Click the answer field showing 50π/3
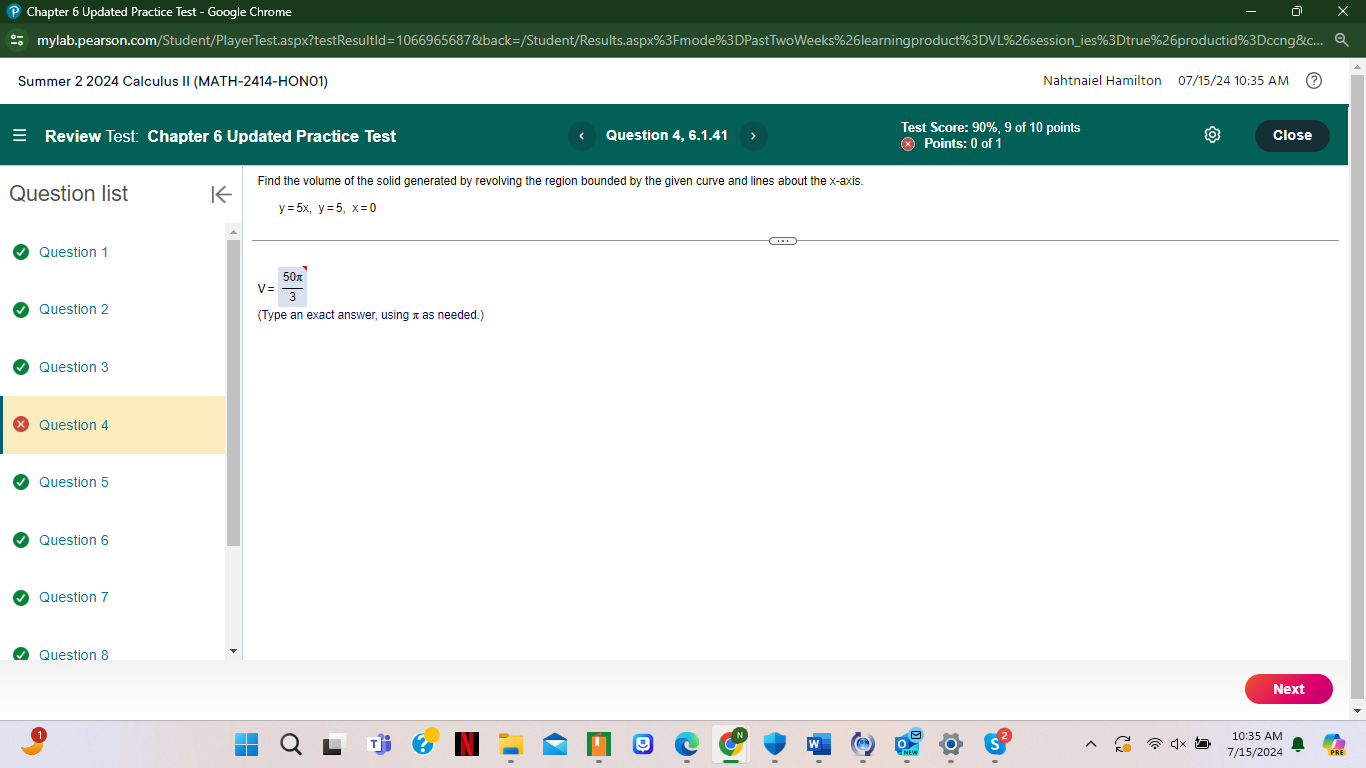Screen dimensions: 1366x768 (290, 286)
